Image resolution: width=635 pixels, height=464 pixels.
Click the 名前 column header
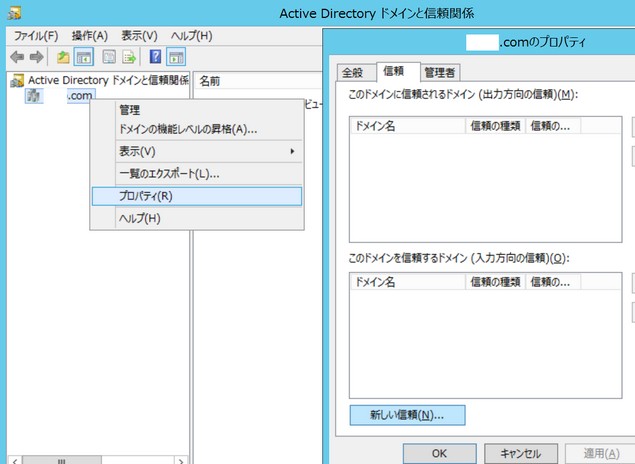coord(258,81)
